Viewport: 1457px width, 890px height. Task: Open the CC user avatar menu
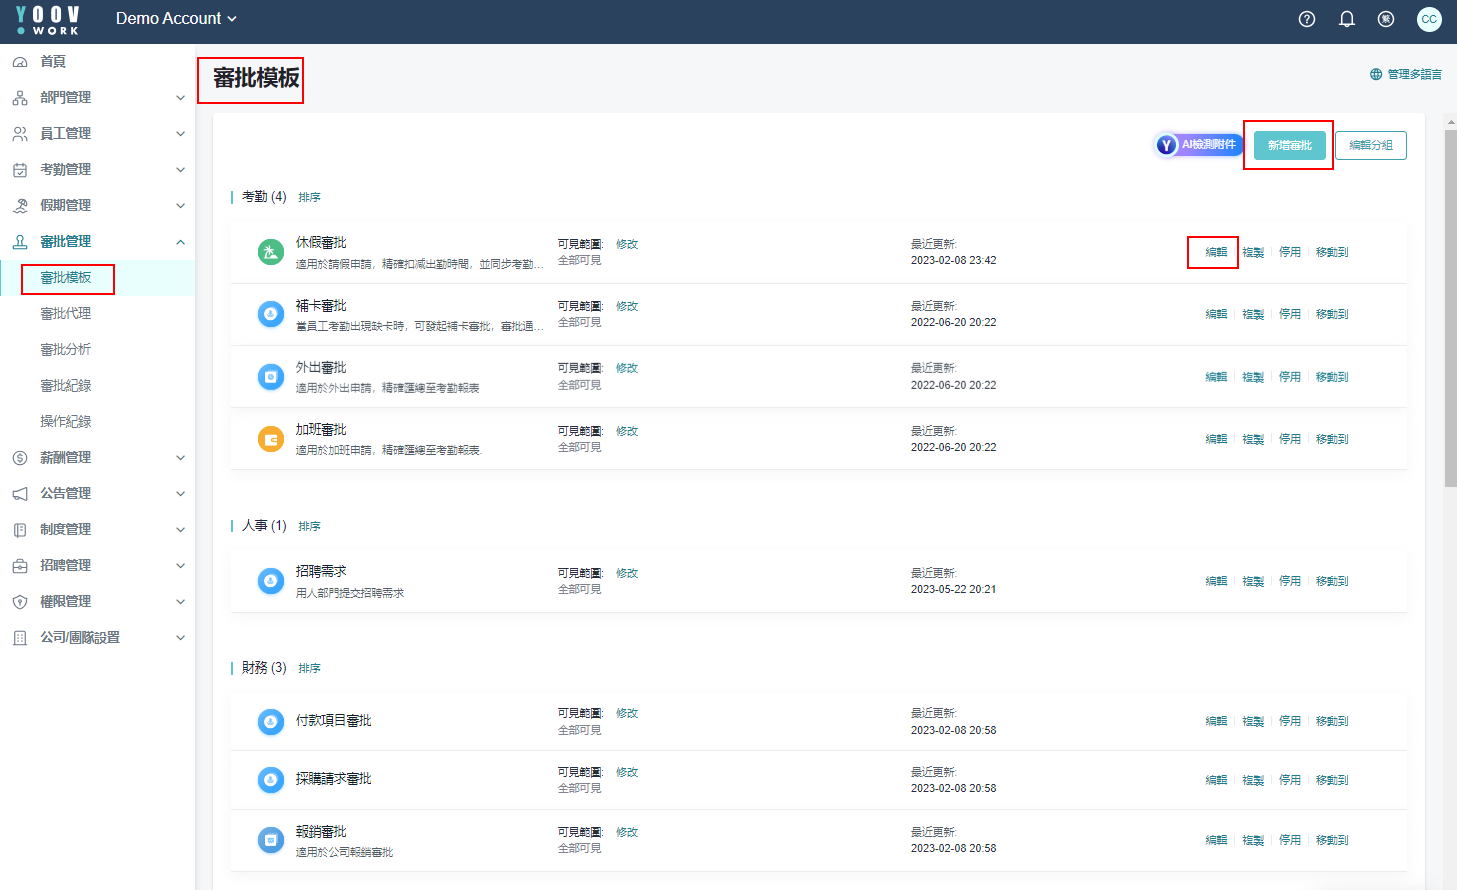(x=1429, y=19)
